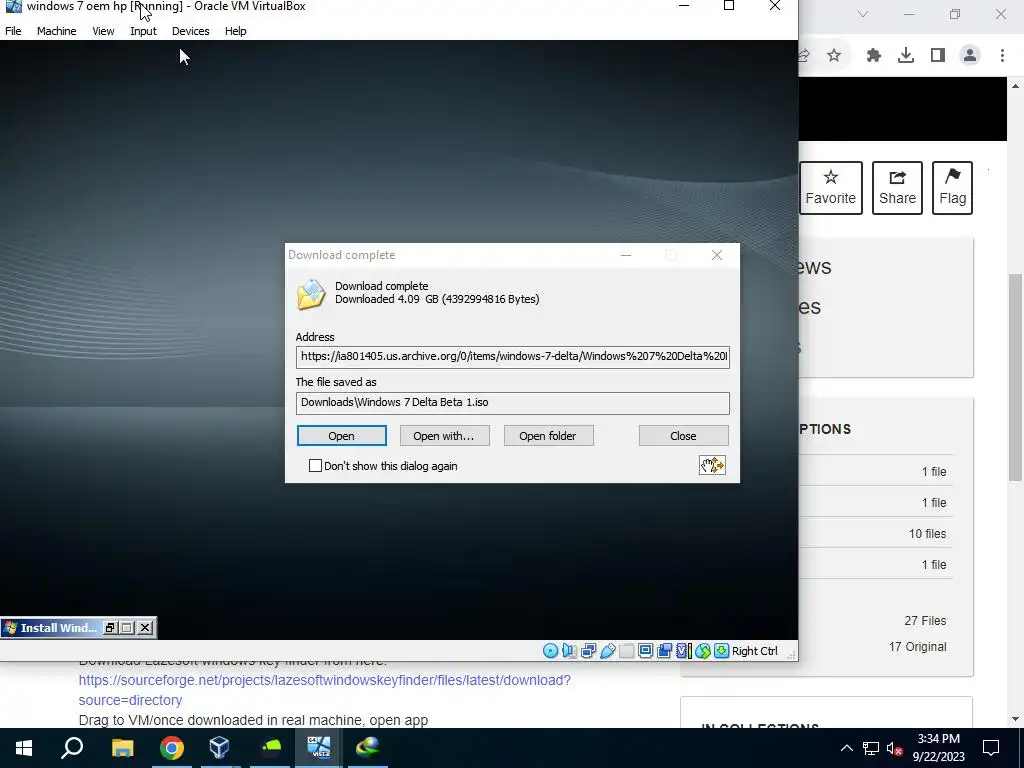Image resolution: width=1024 pixels, height=768 pixels.
Task: Click the Favorite button on archive page
Action: click(831, 188)
